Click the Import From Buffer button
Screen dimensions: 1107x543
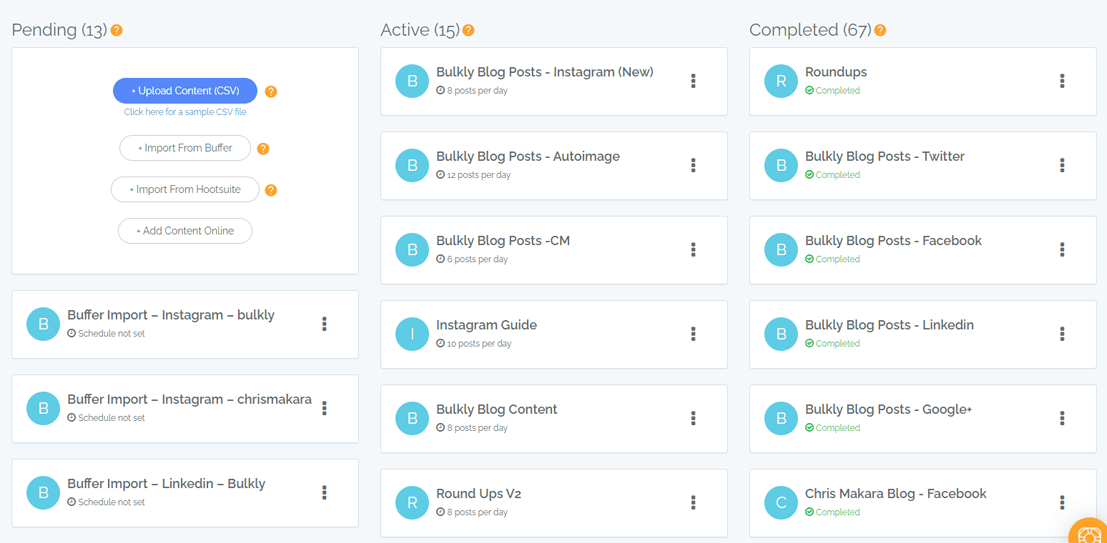(x=185, y=148)
